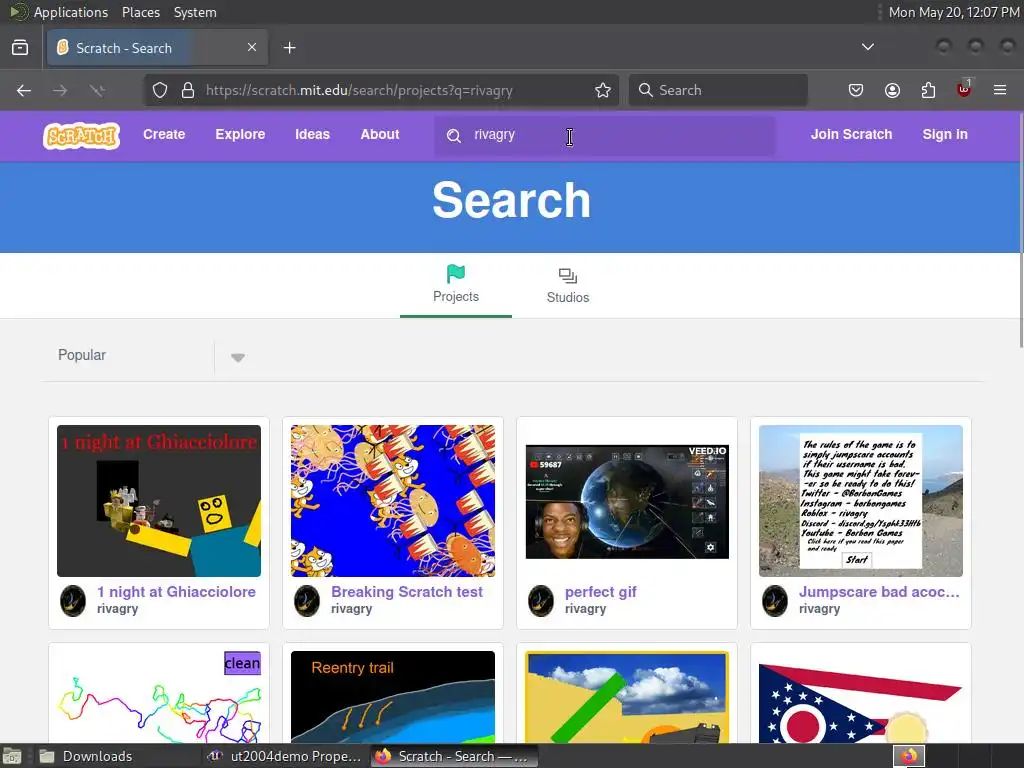Click rivagry author under perfect gif
Image resolution: width=1024 pixels, height=768 pixels.
click(585, 609)
